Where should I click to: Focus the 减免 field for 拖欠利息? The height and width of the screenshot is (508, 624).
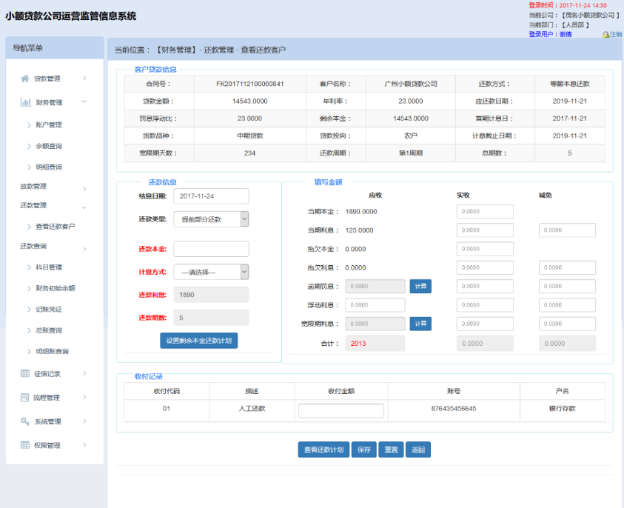567,267
